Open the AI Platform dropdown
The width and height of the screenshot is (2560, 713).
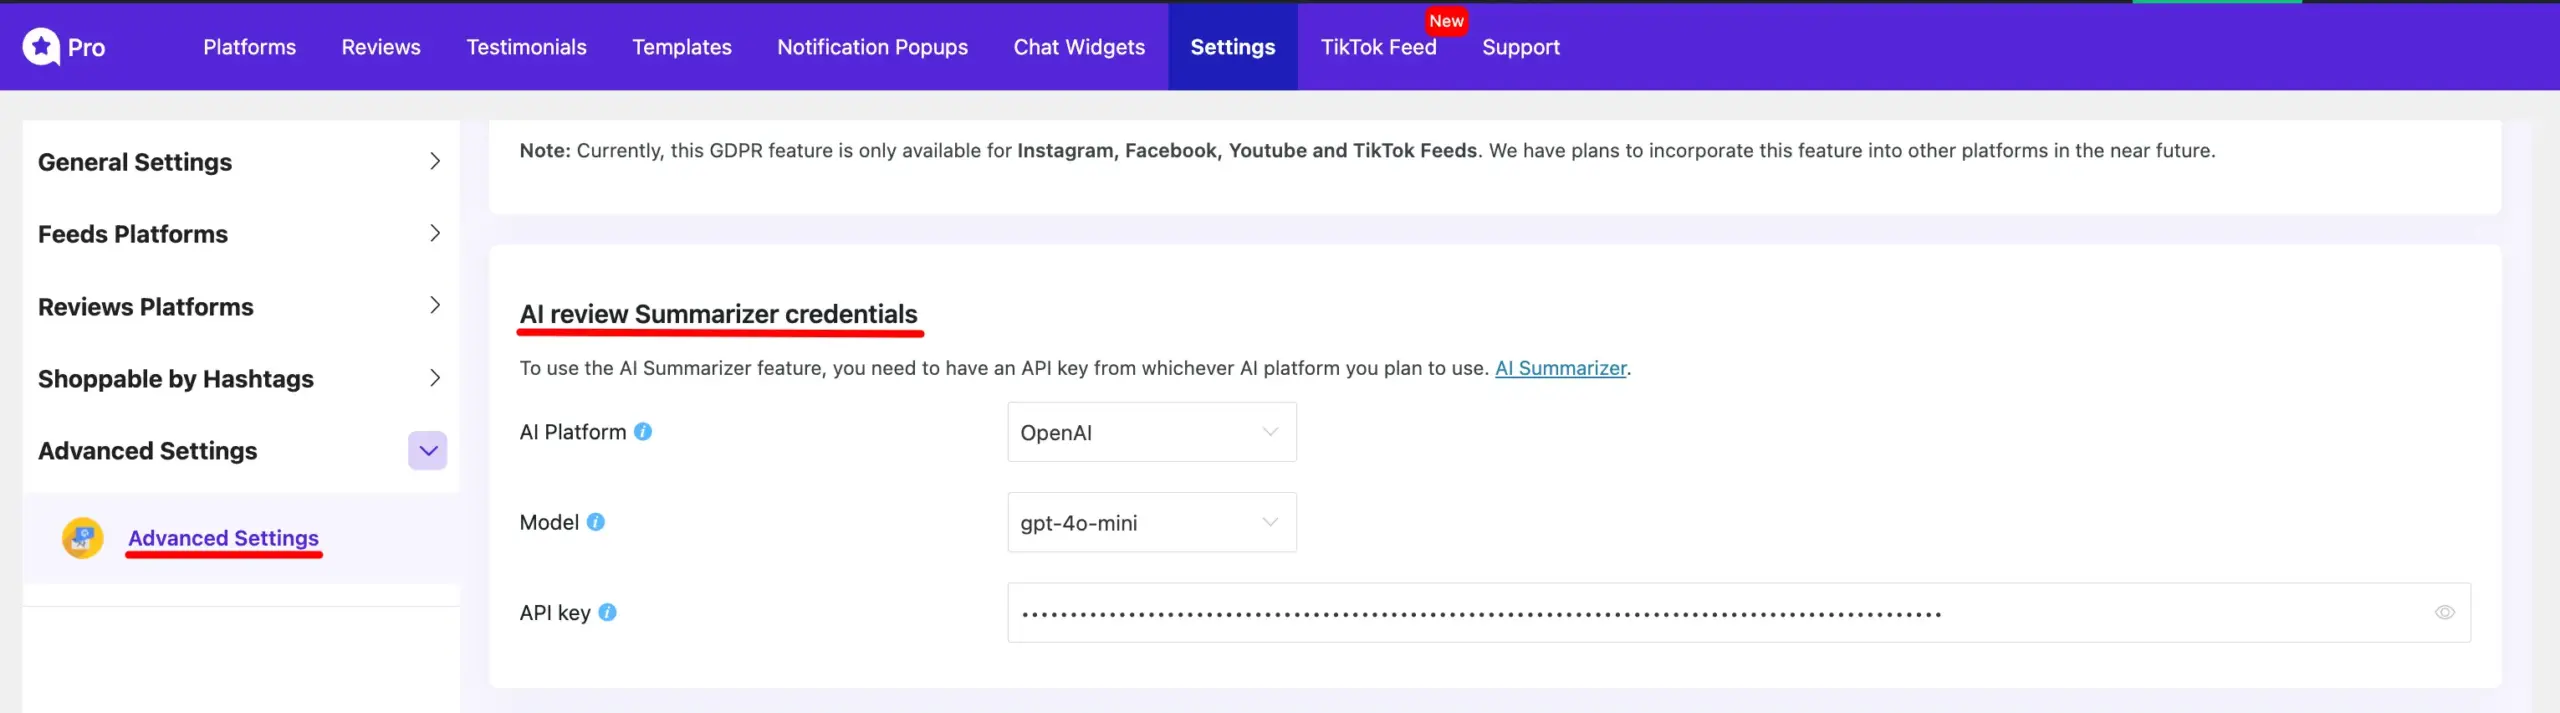pos(1151,432)
